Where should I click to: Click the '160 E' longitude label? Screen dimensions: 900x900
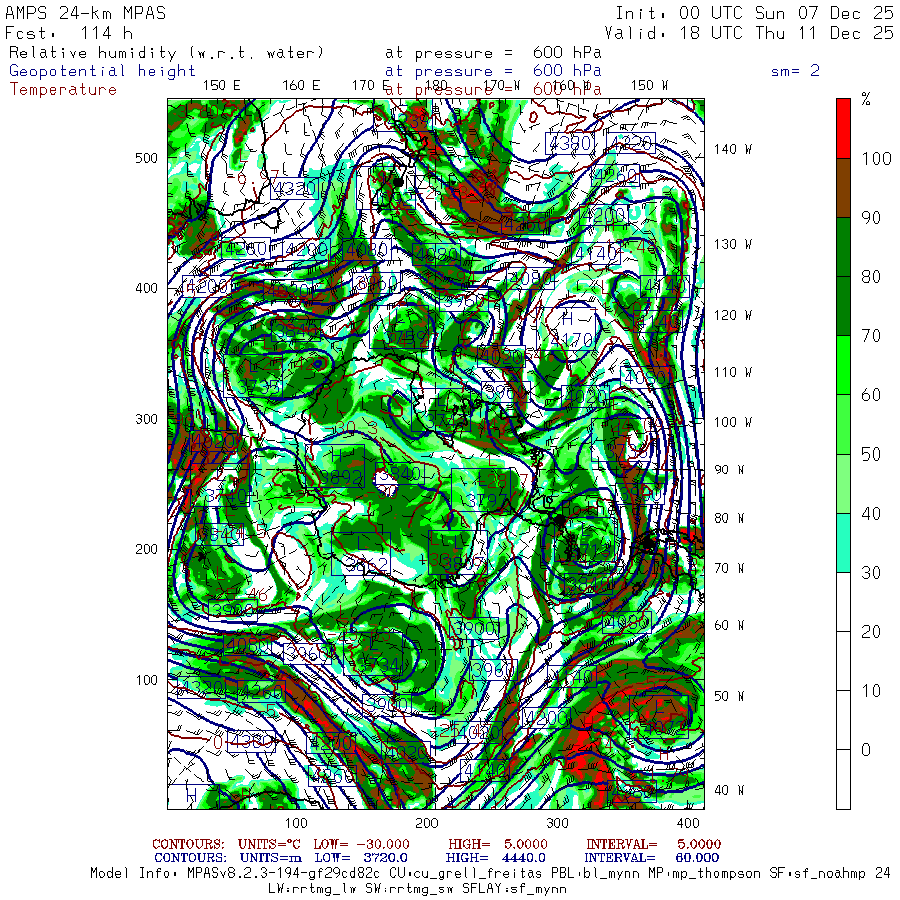[301, 86]
